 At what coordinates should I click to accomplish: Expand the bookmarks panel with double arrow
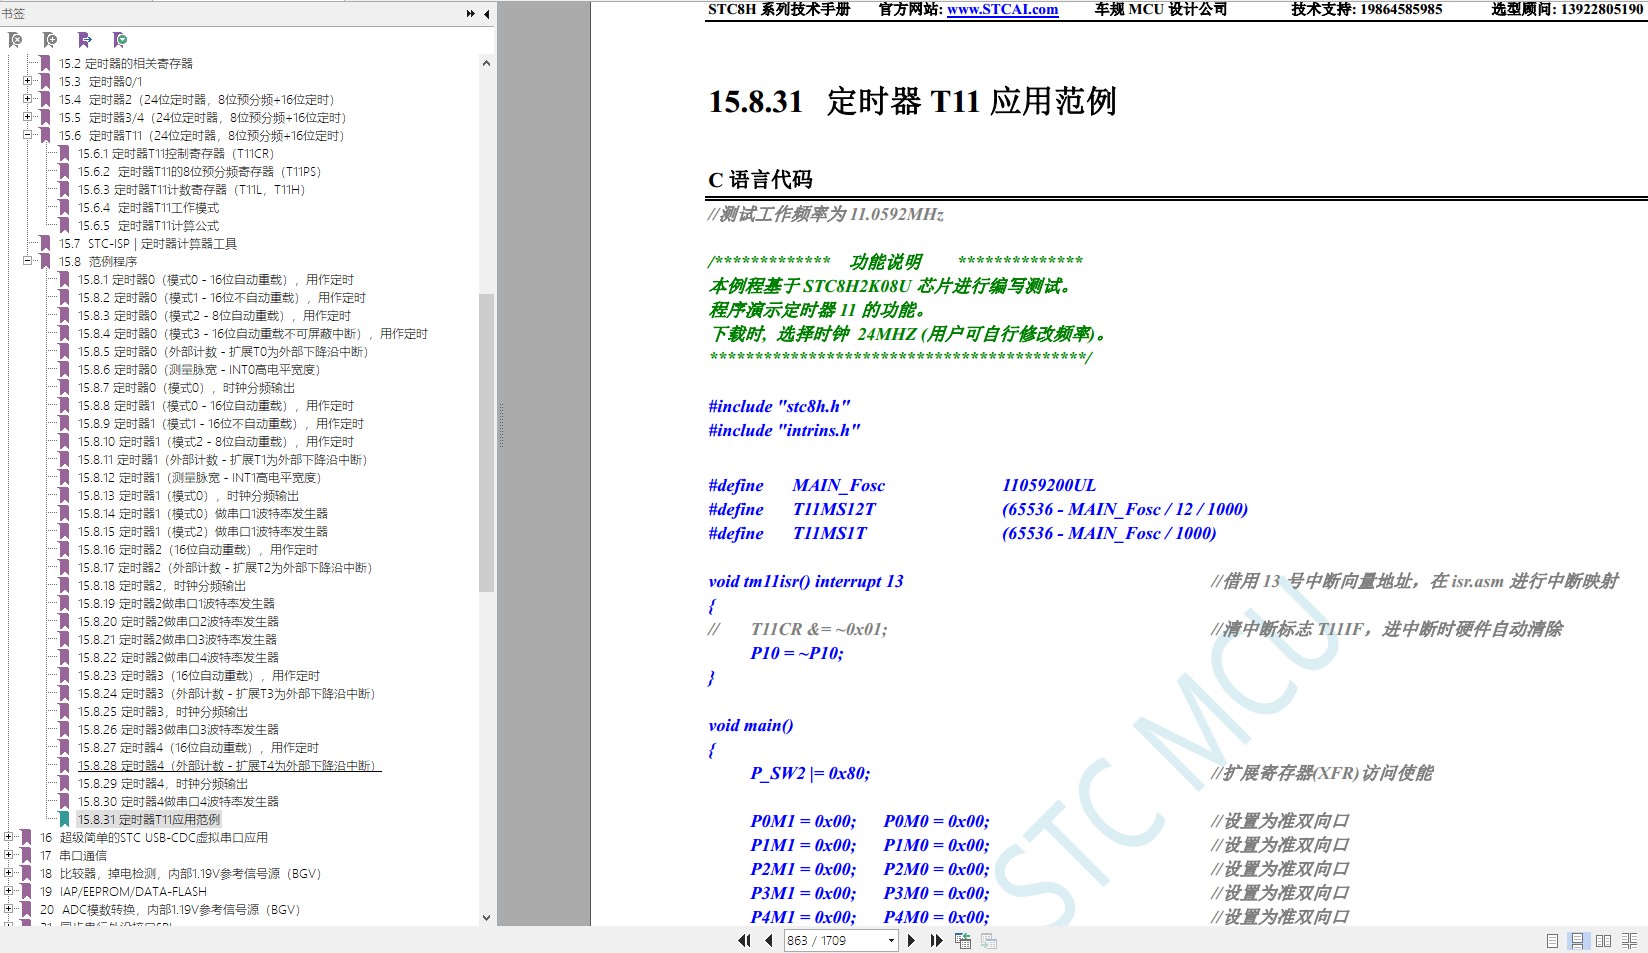coord(471,14)
